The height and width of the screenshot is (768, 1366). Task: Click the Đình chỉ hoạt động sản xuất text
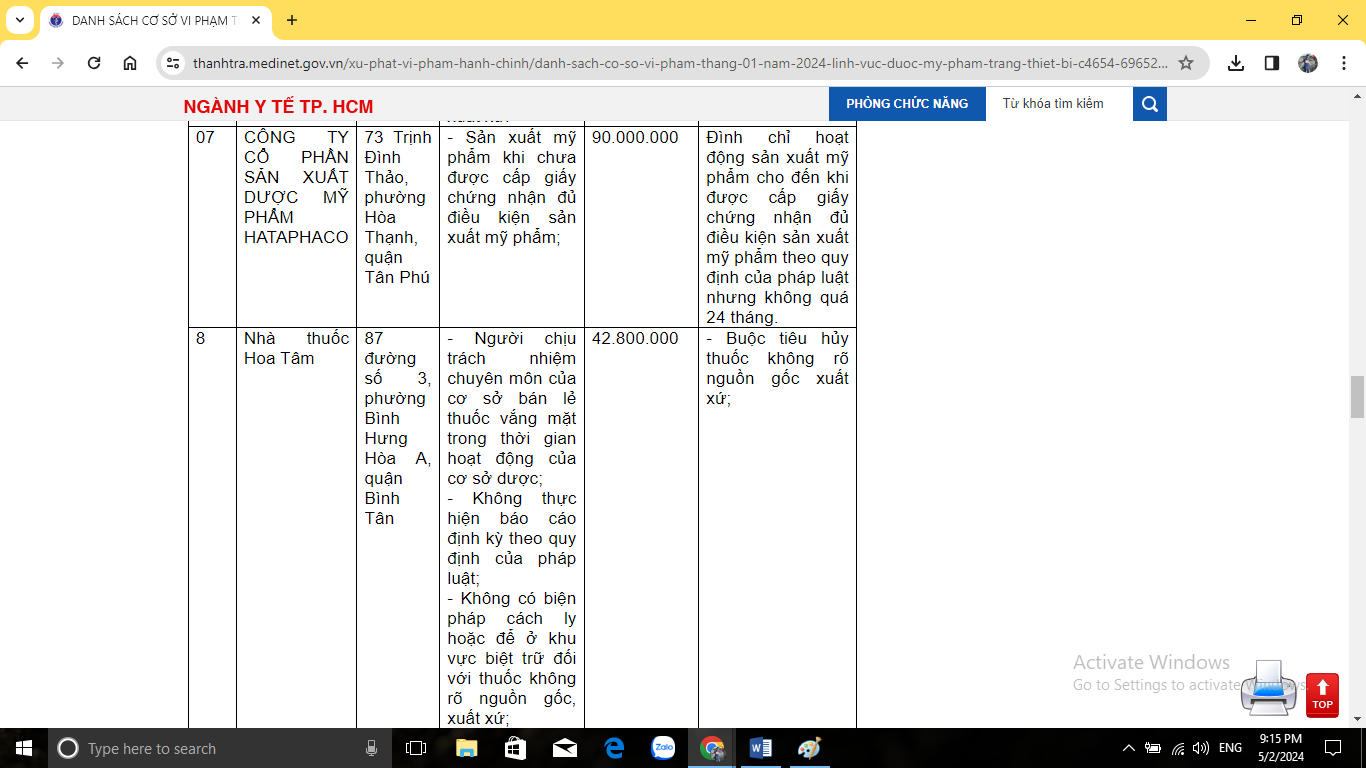click(777, 227)
